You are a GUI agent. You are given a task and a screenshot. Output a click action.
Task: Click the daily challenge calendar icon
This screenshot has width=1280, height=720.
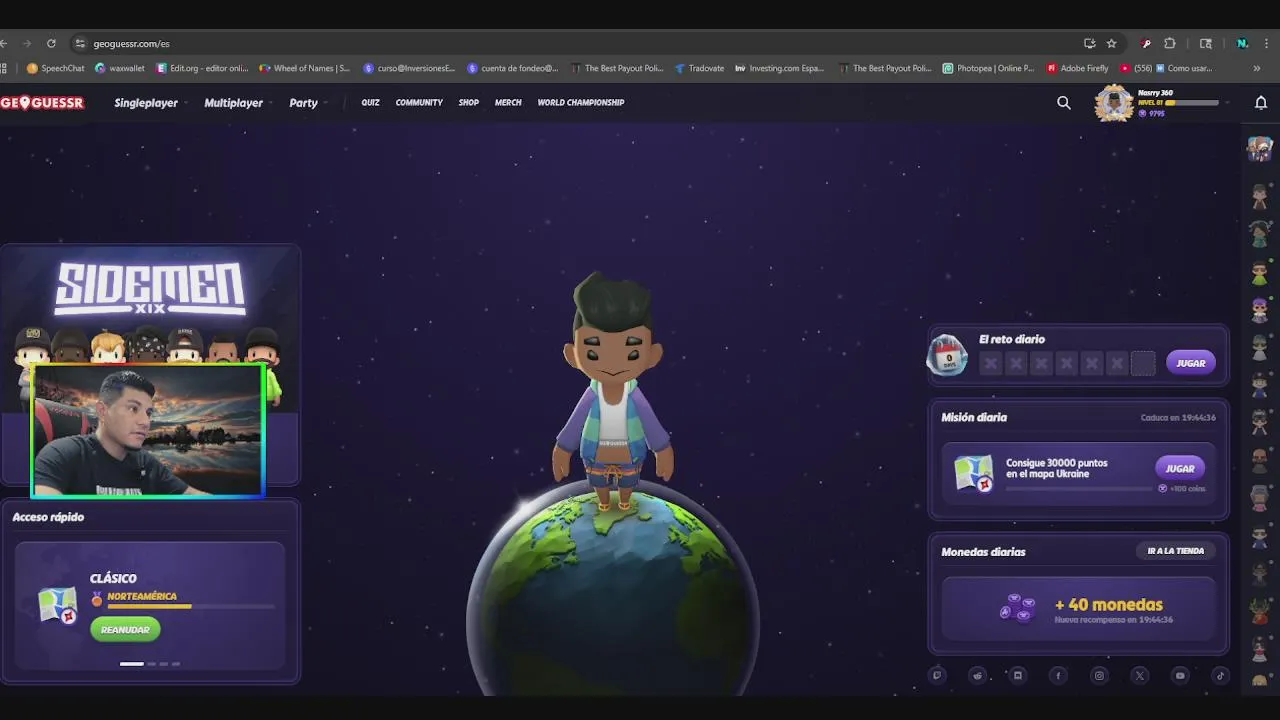(x=948, y=356)
